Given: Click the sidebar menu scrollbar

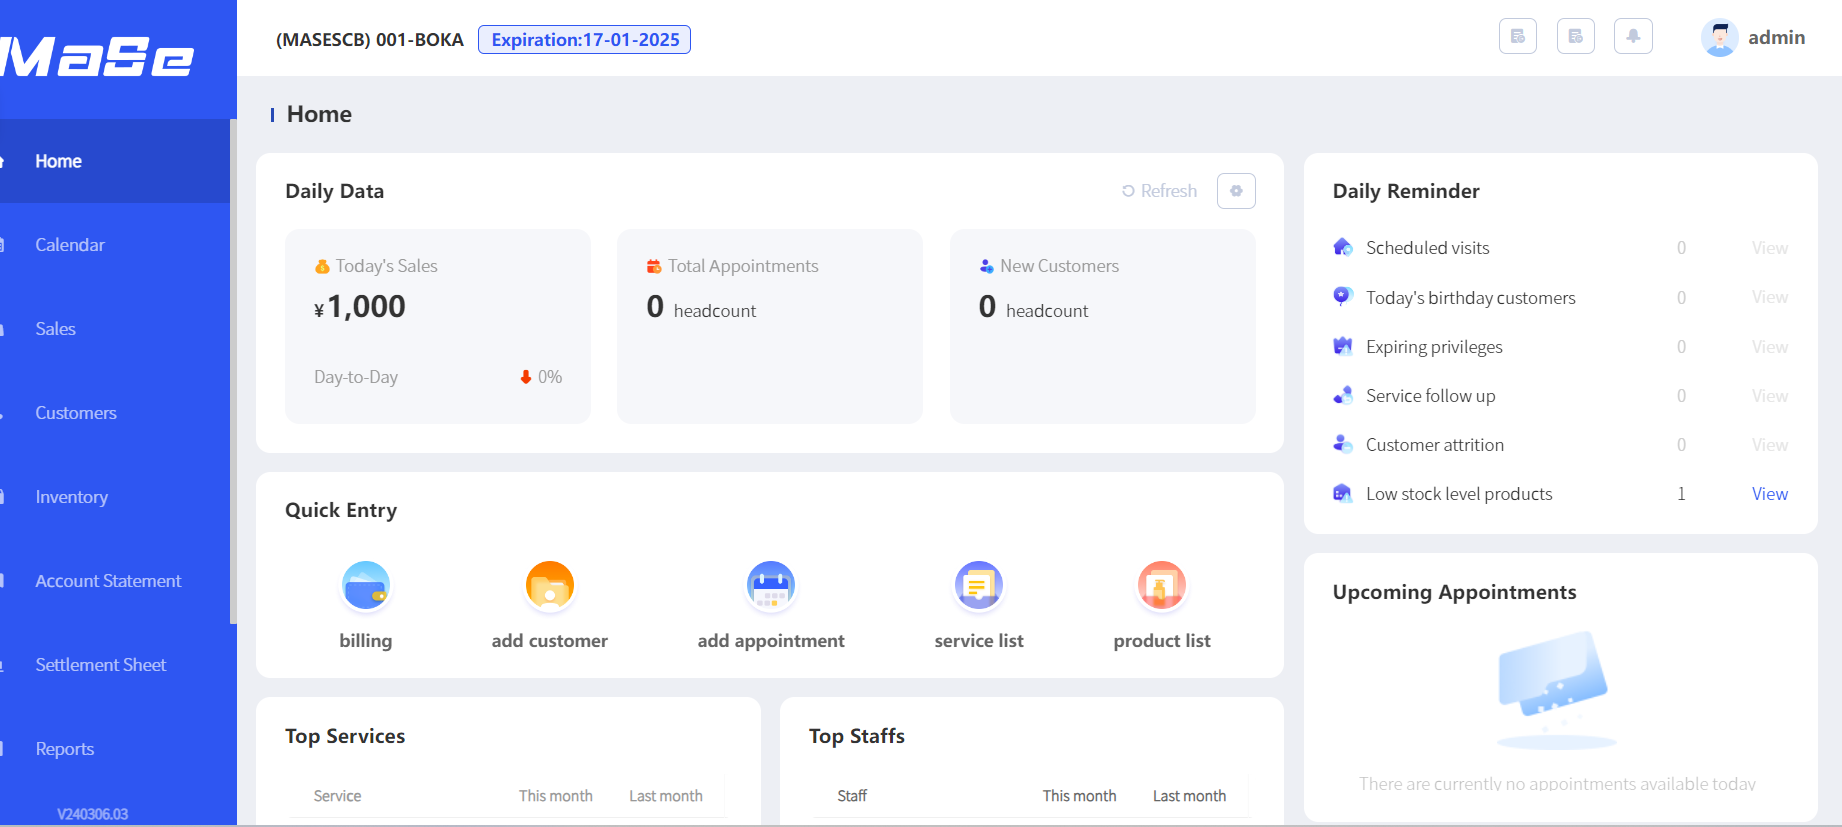Looking at the screenshot, I should click(x=233, y=372).
